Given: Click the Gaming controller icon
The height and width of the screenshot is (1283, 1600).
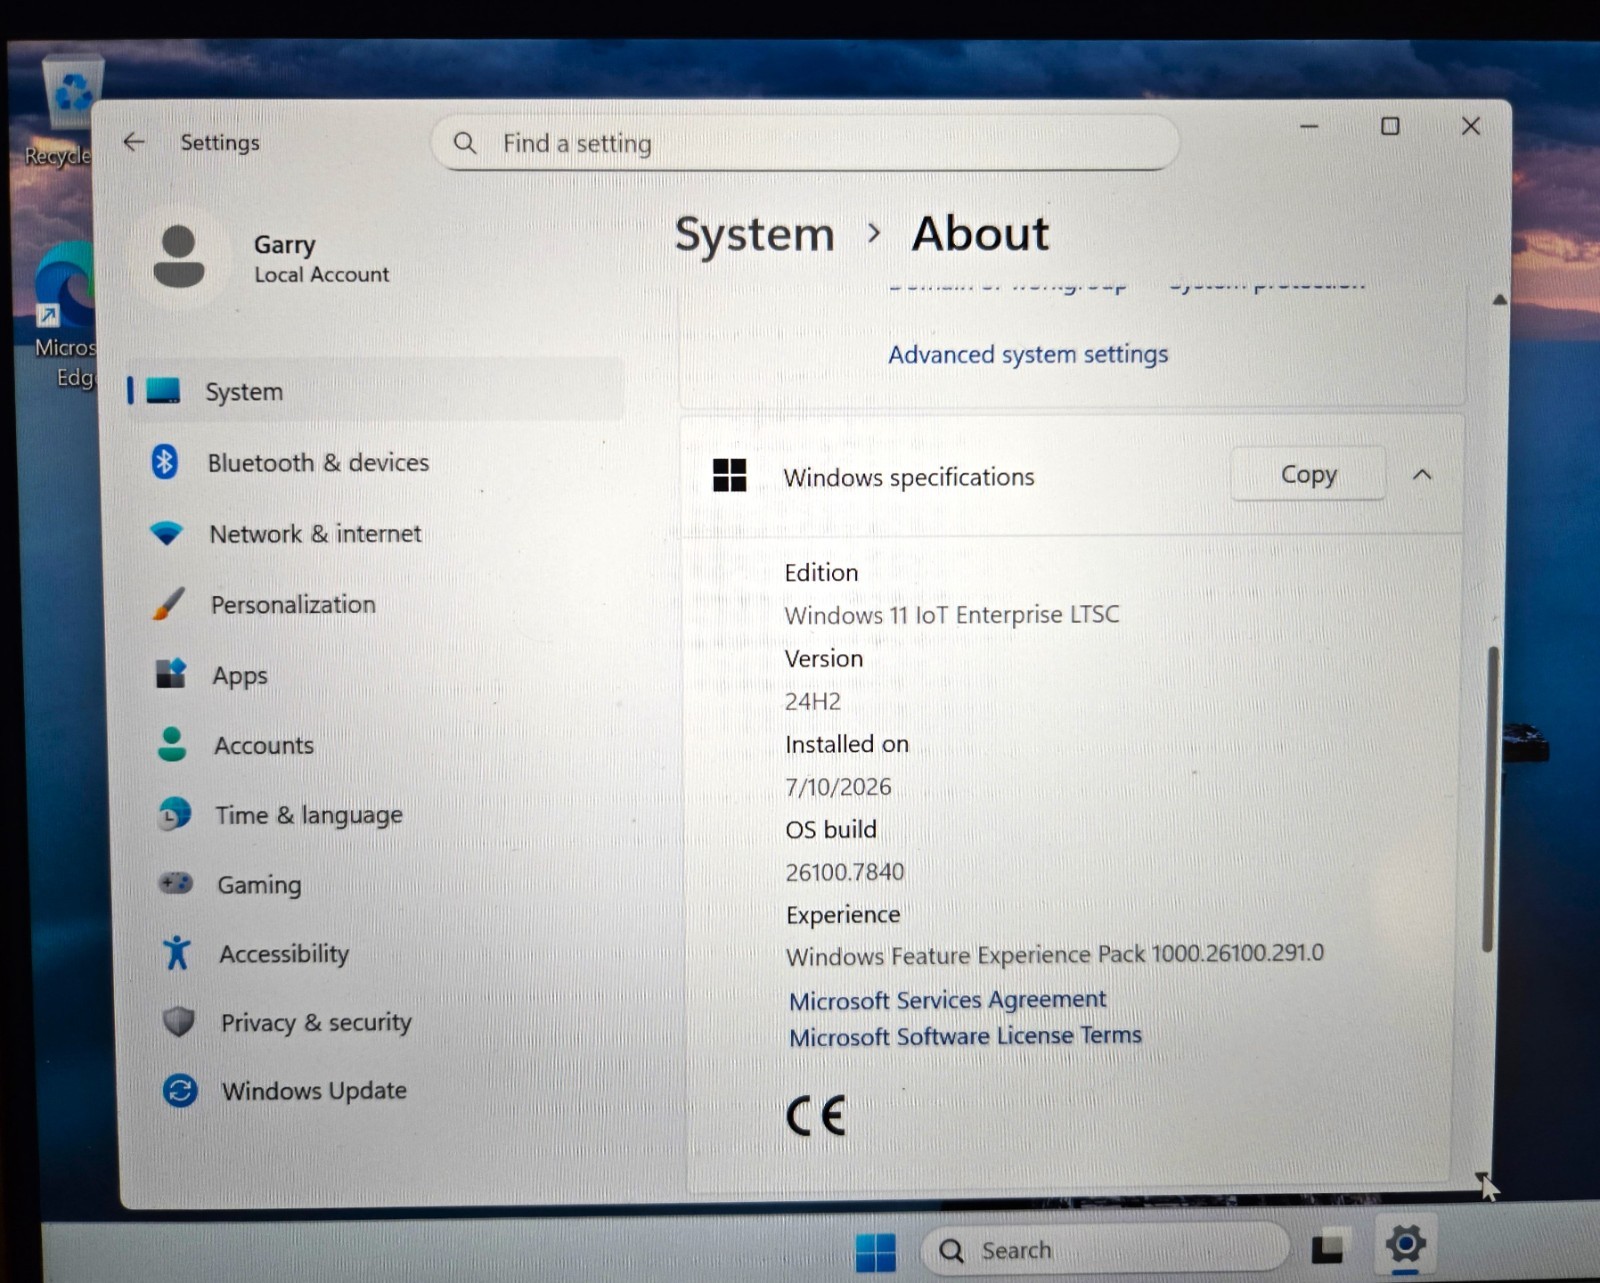Looking at the screenshot, I should tap(176, 883).
